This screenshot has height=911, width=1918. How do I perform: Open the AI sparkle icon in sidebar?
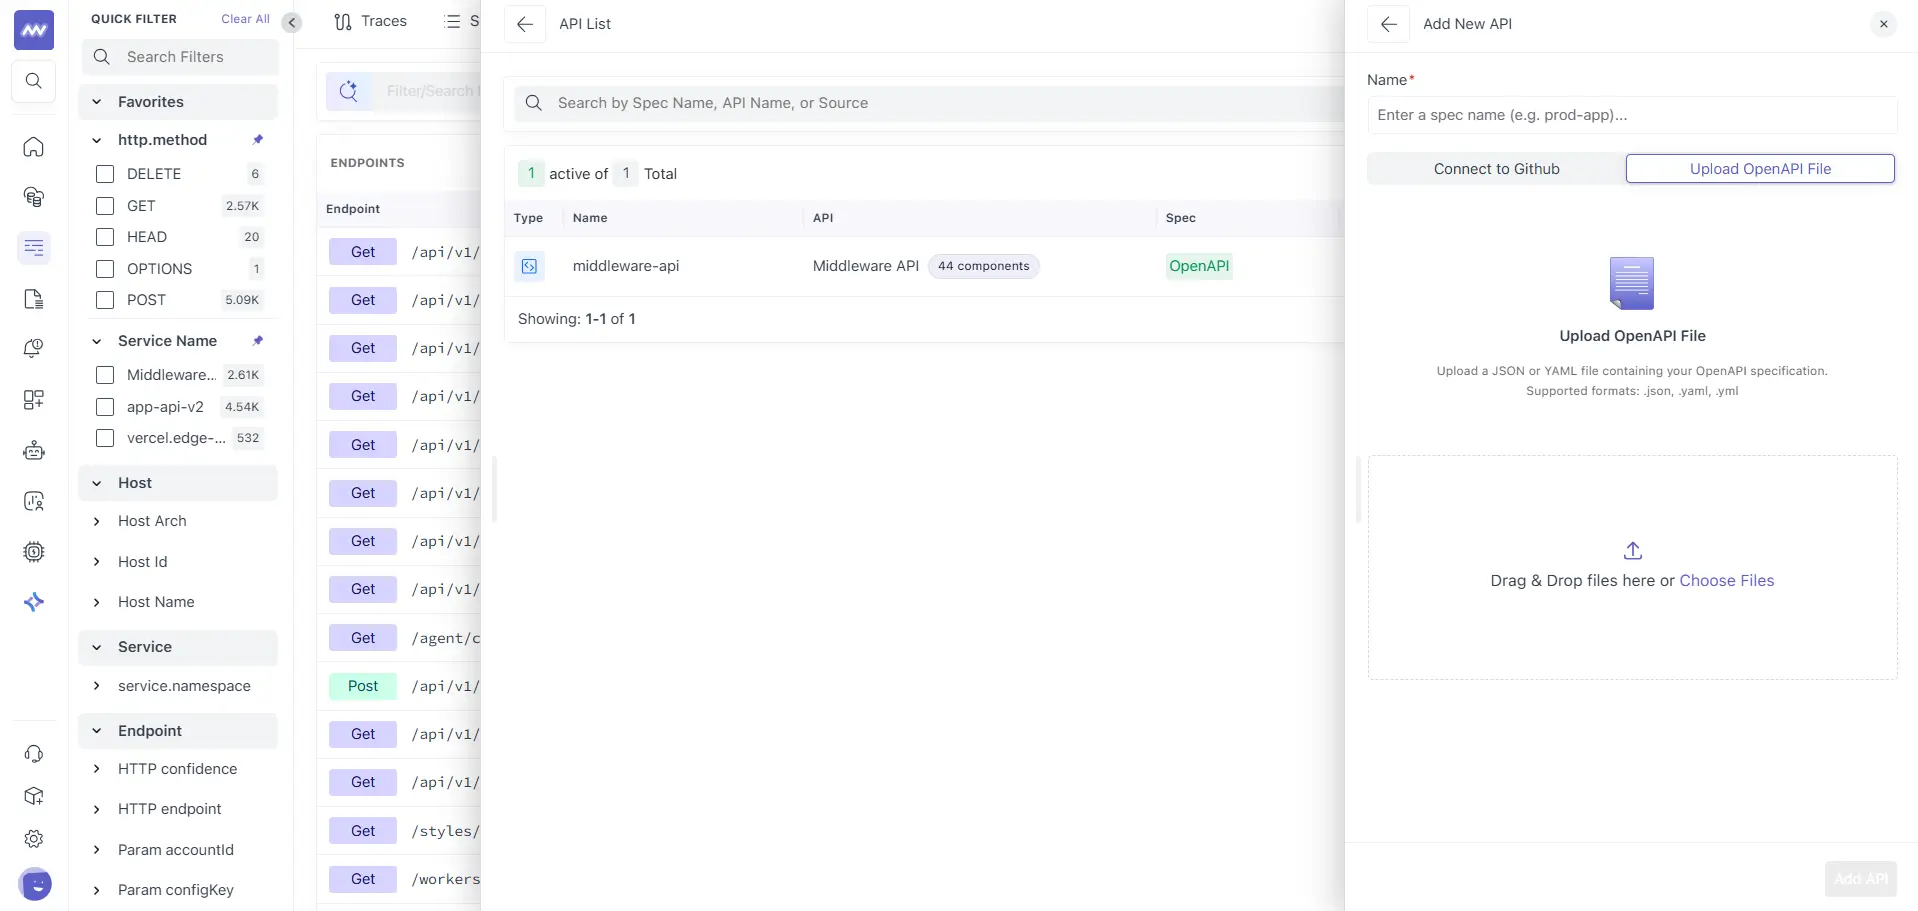click(x=34, y=602)
